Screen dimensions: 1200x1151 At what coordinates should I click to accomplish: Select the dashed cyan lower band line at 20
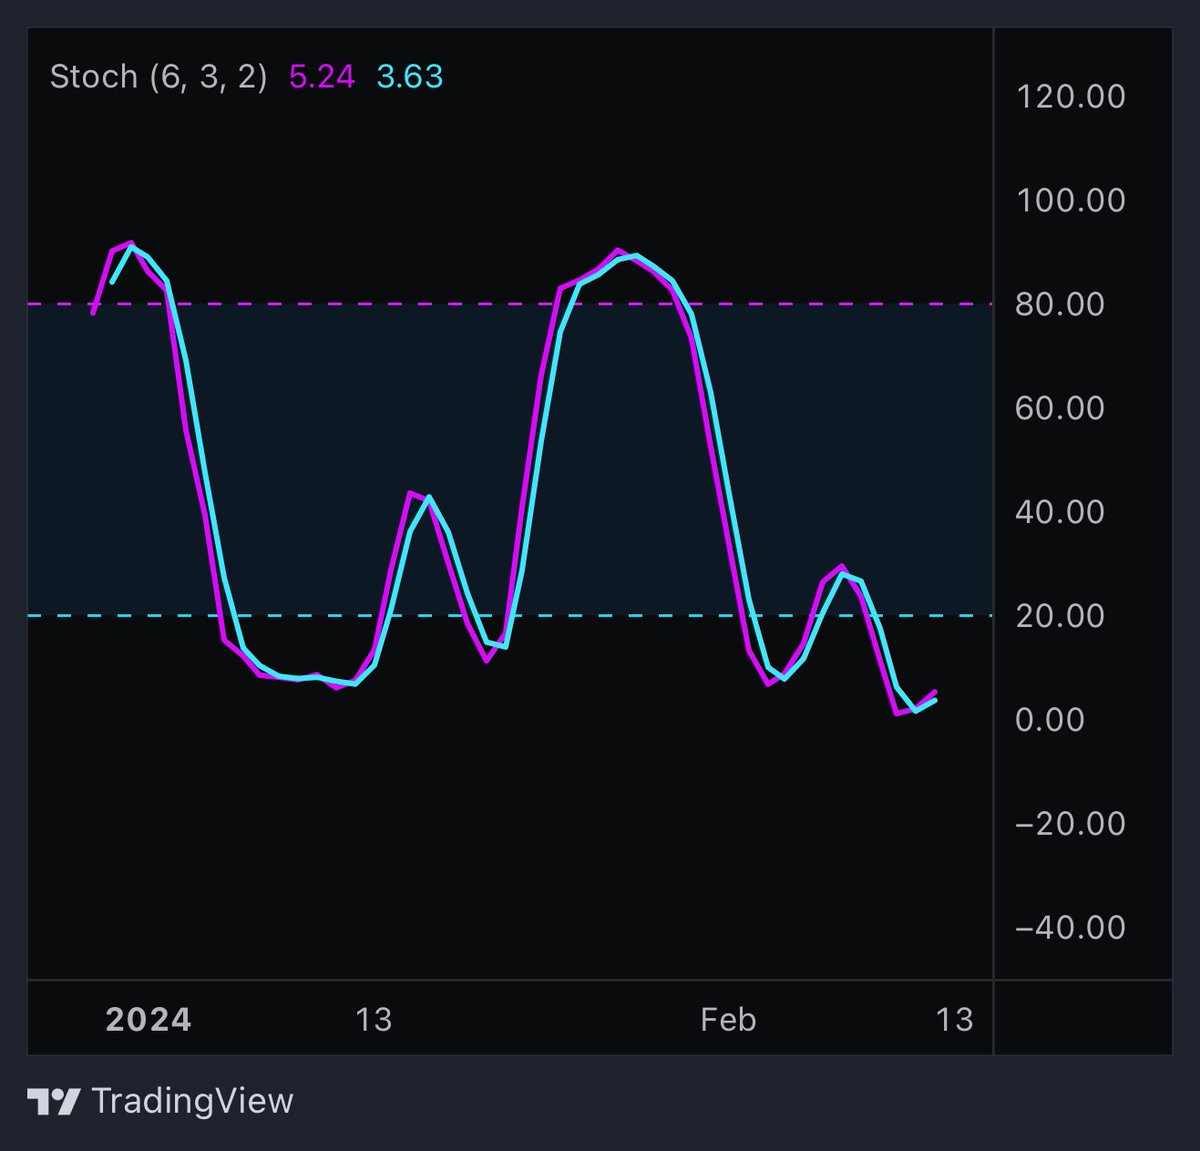(x=510, y=615)
